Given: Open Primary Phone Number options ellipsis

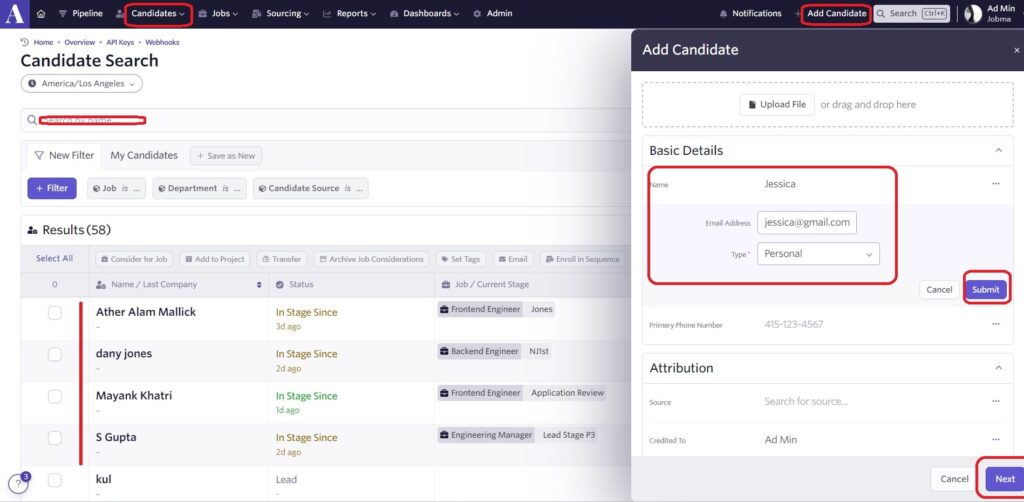Looking at the screenshot, I should click(x=995, y=324).
